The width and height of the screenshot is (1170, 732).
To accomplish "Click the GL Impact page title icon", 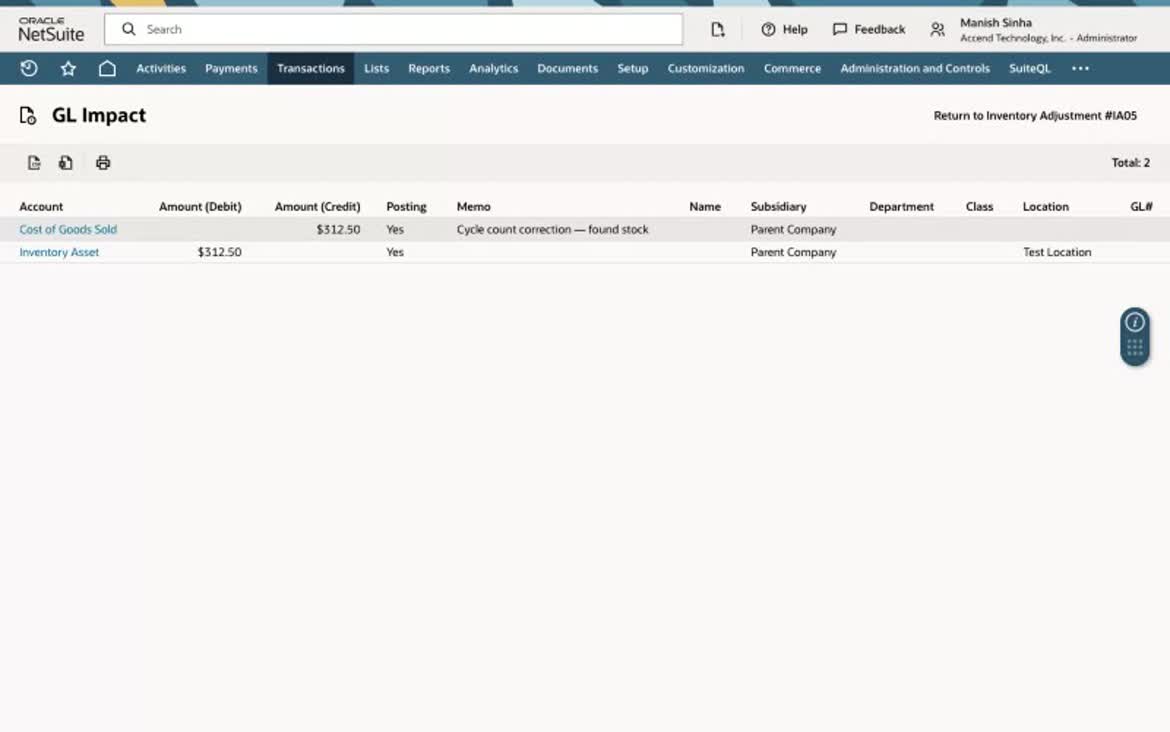I will click(x=28, y=116).
